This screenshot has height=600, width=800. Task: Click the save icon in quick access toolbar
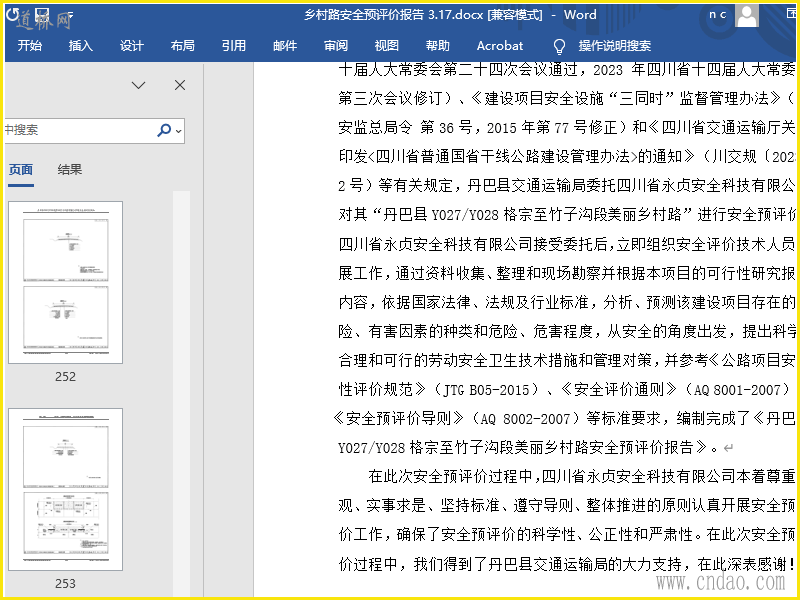click(x=43, y=14)
